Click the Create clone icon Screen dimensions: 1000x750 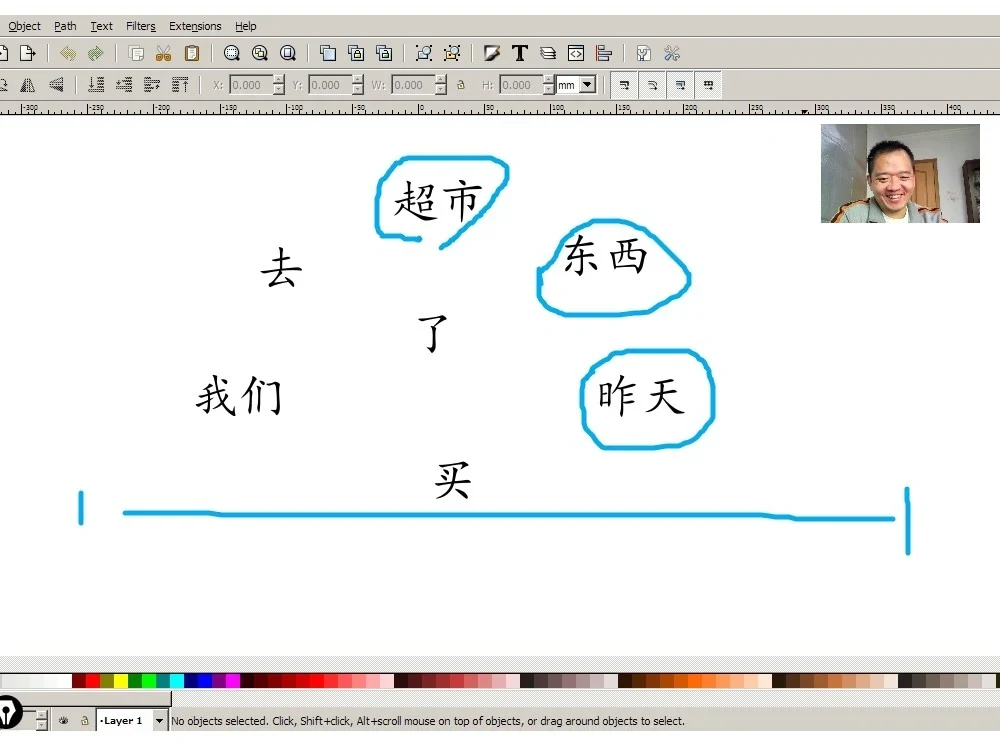click(x=356, y=53)
